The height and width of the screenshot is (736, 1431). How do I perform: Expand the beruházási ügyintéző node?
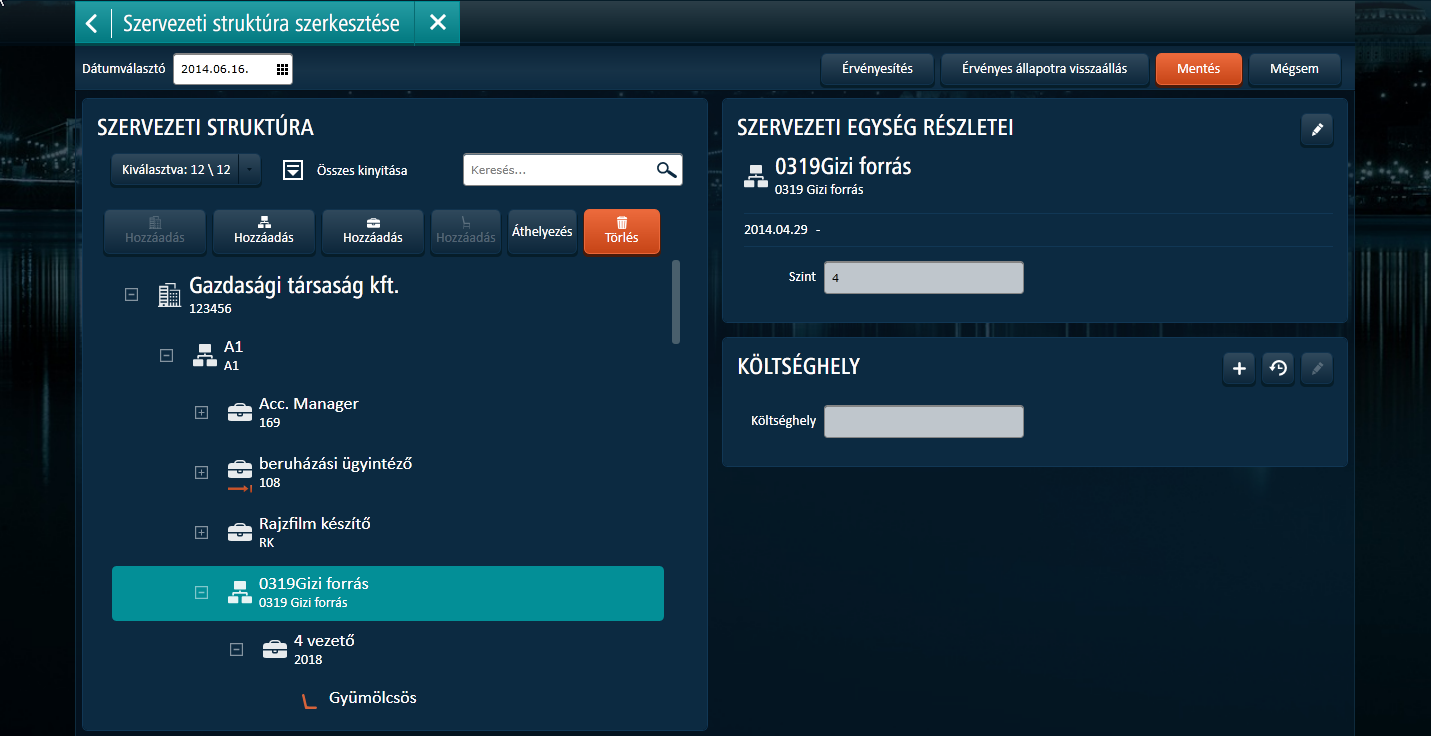201,472
